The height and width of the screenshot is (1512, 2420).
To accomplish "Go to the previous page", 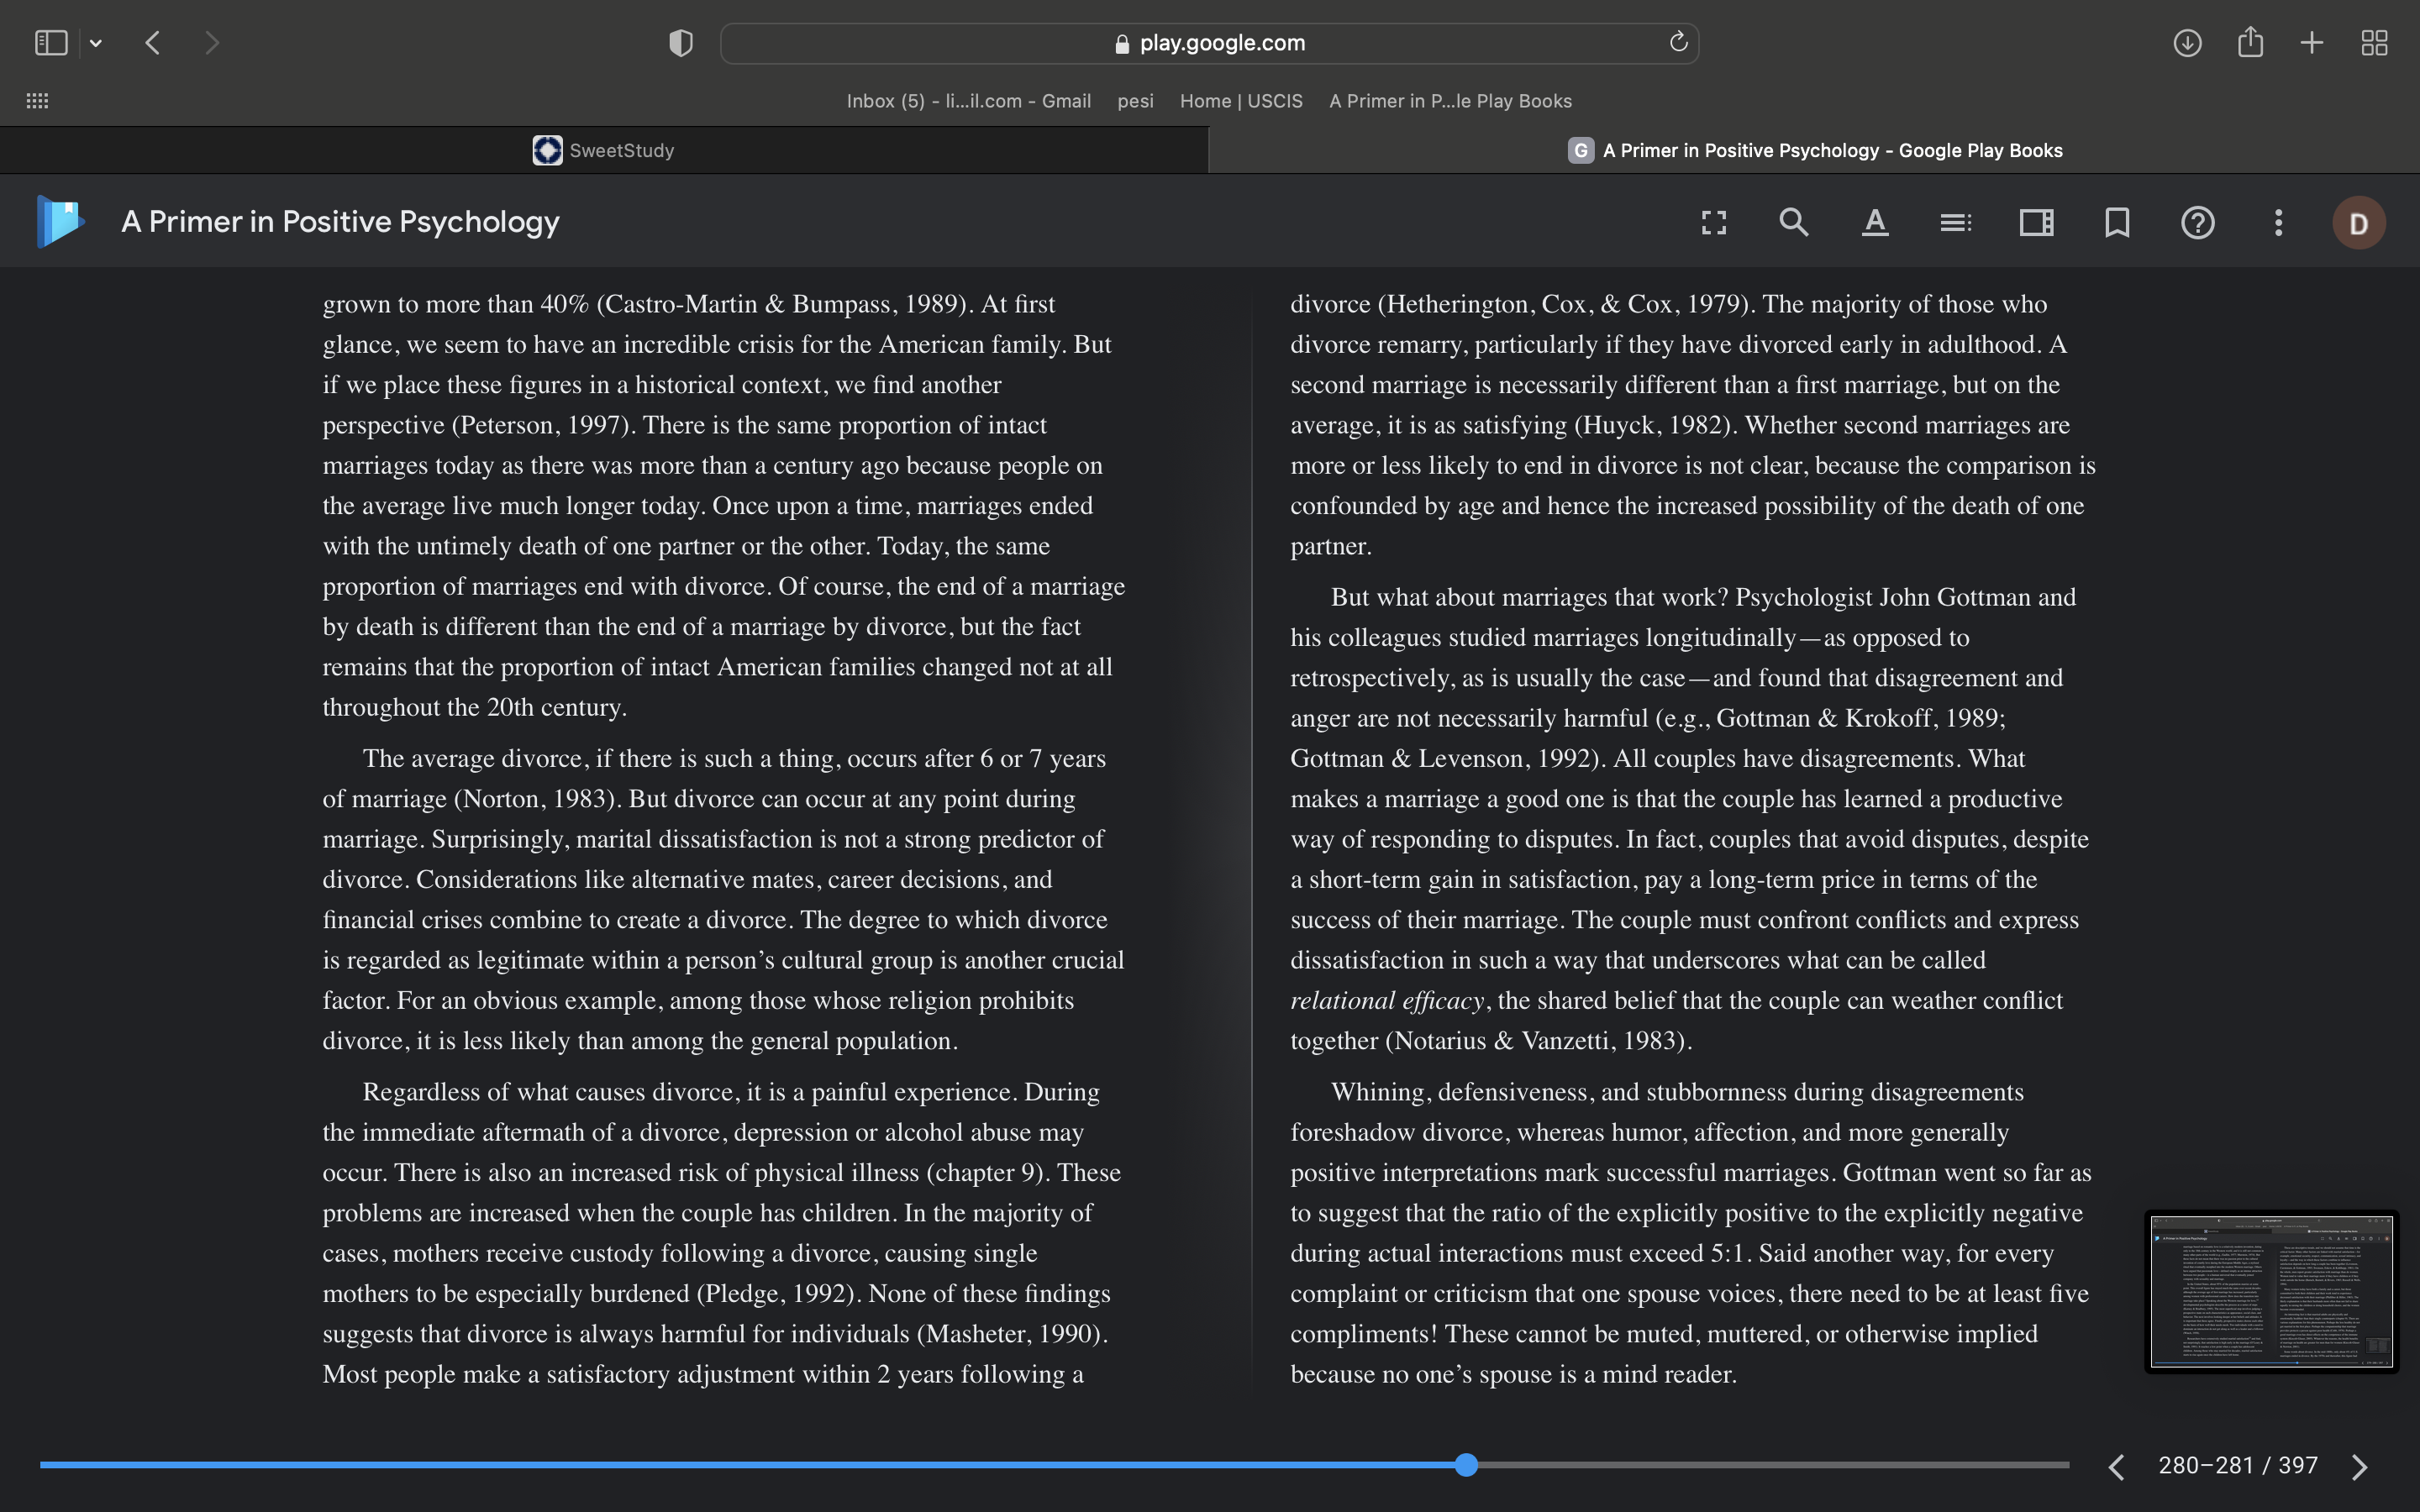I will [2116, 1466].
